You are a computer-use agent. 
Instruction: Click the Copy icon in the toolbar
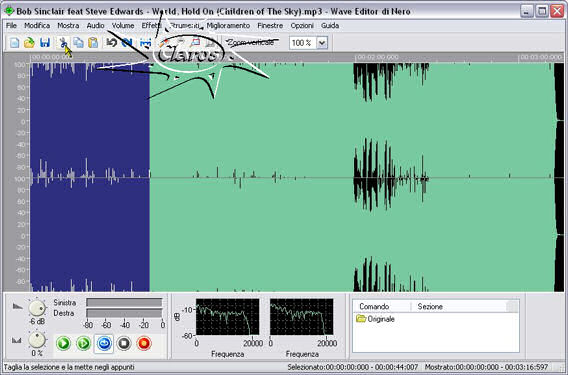point(78,43)
